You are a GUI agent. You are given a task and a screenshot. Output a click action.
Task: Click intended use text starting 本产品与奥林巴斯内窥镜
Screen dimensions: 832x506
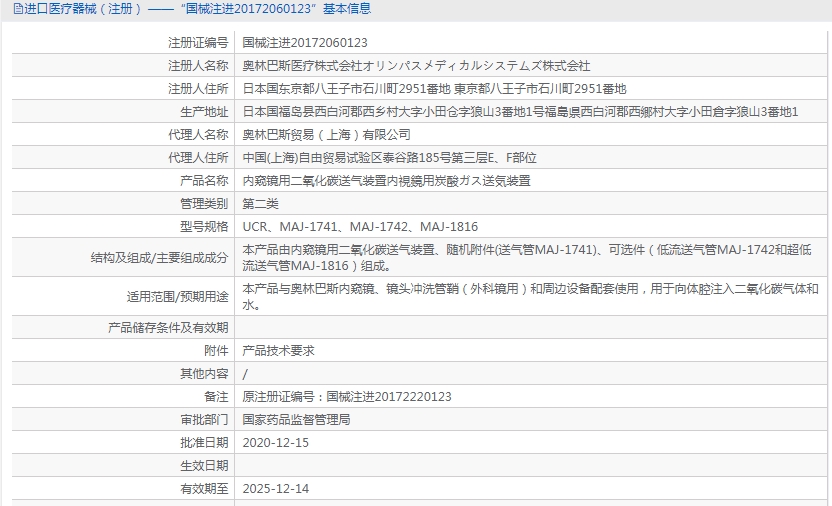point(531,296)
